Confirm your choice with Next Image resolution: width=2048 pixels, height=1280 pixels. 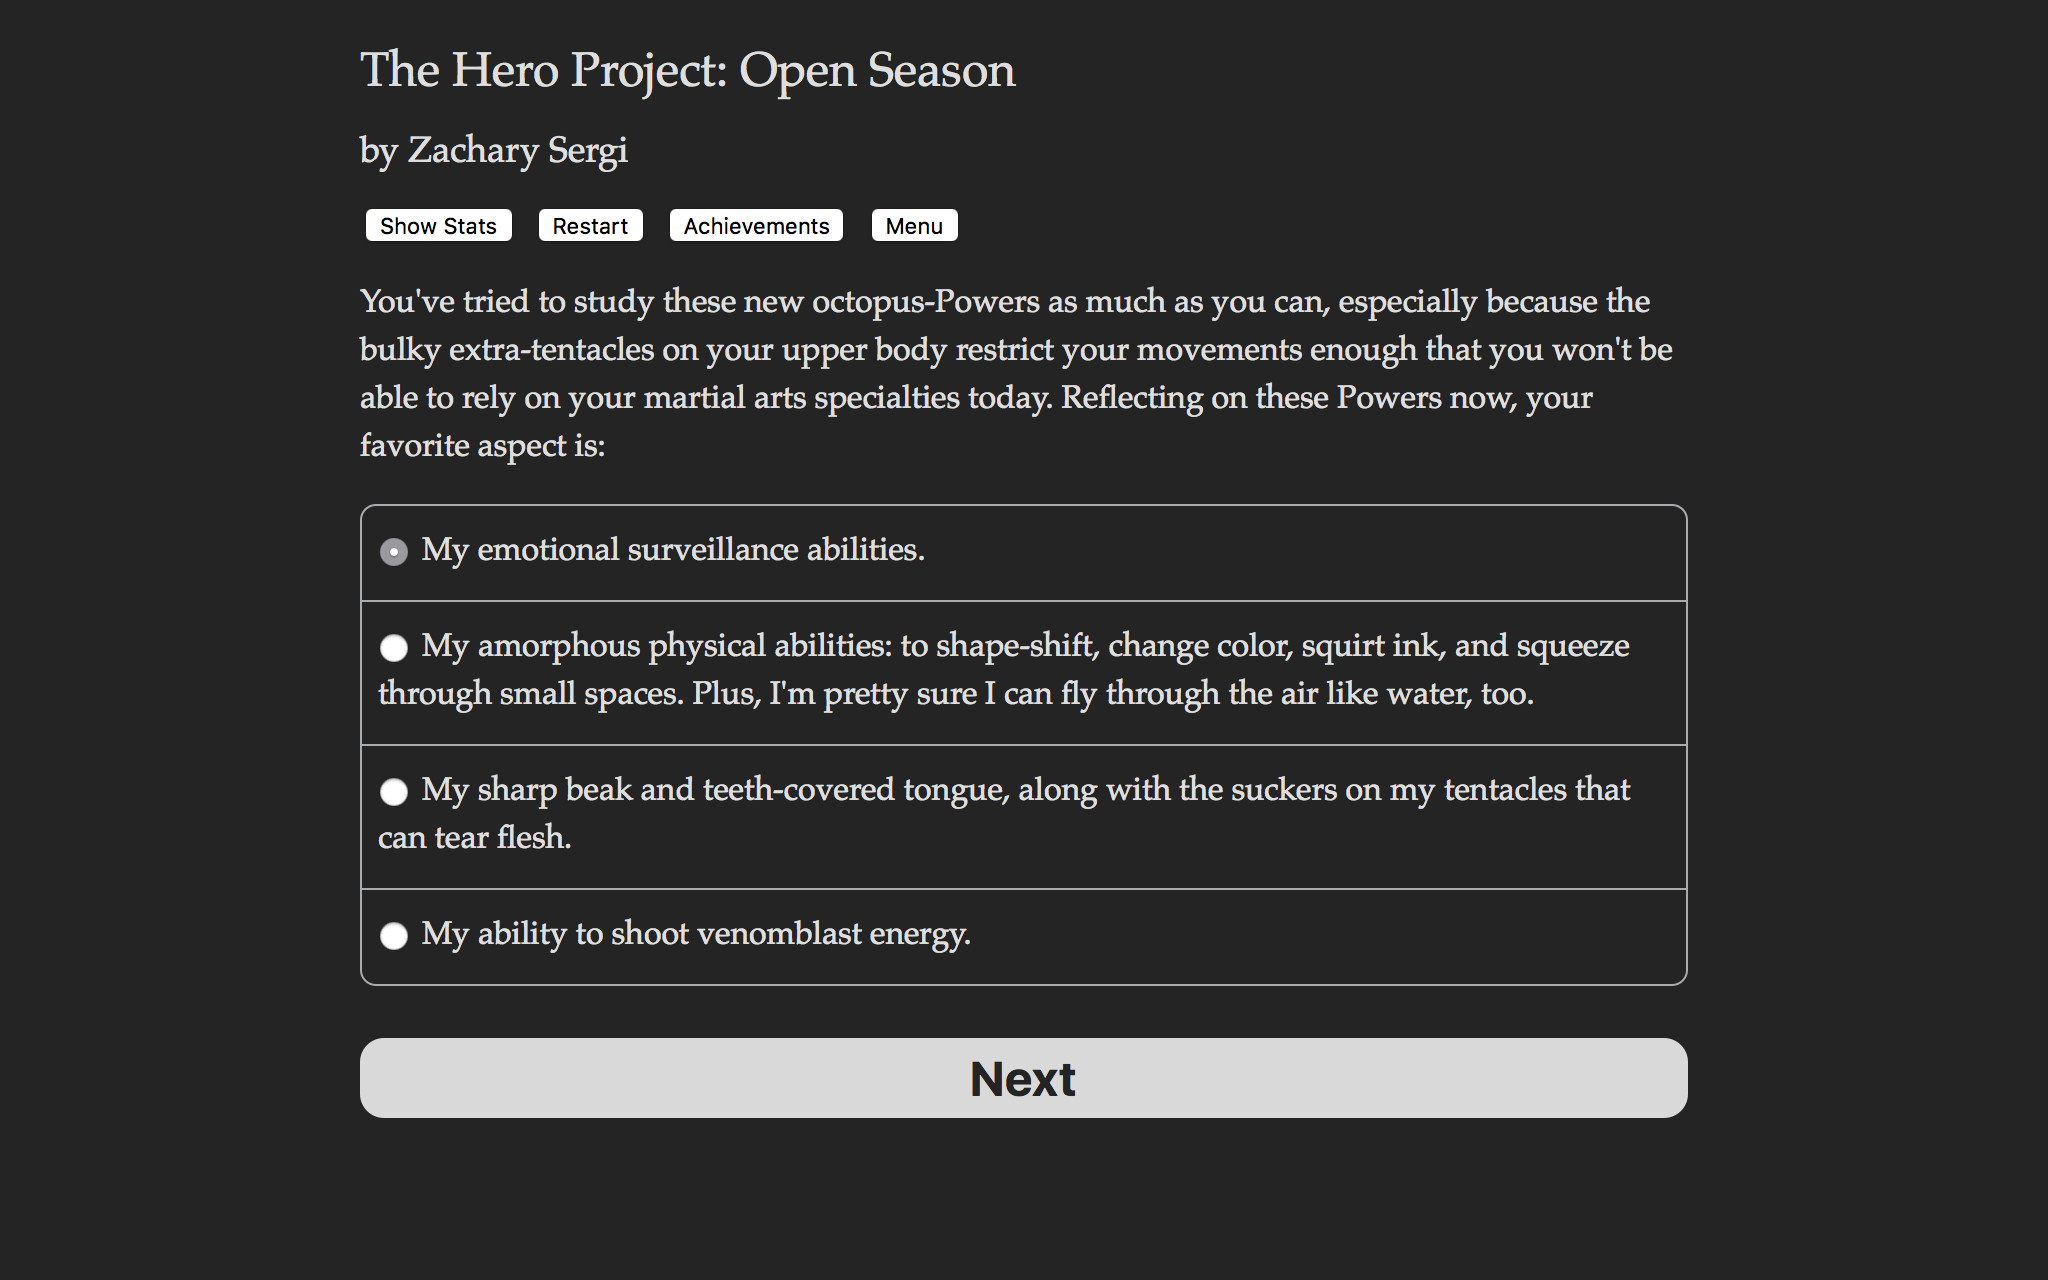(1023, 1077)
